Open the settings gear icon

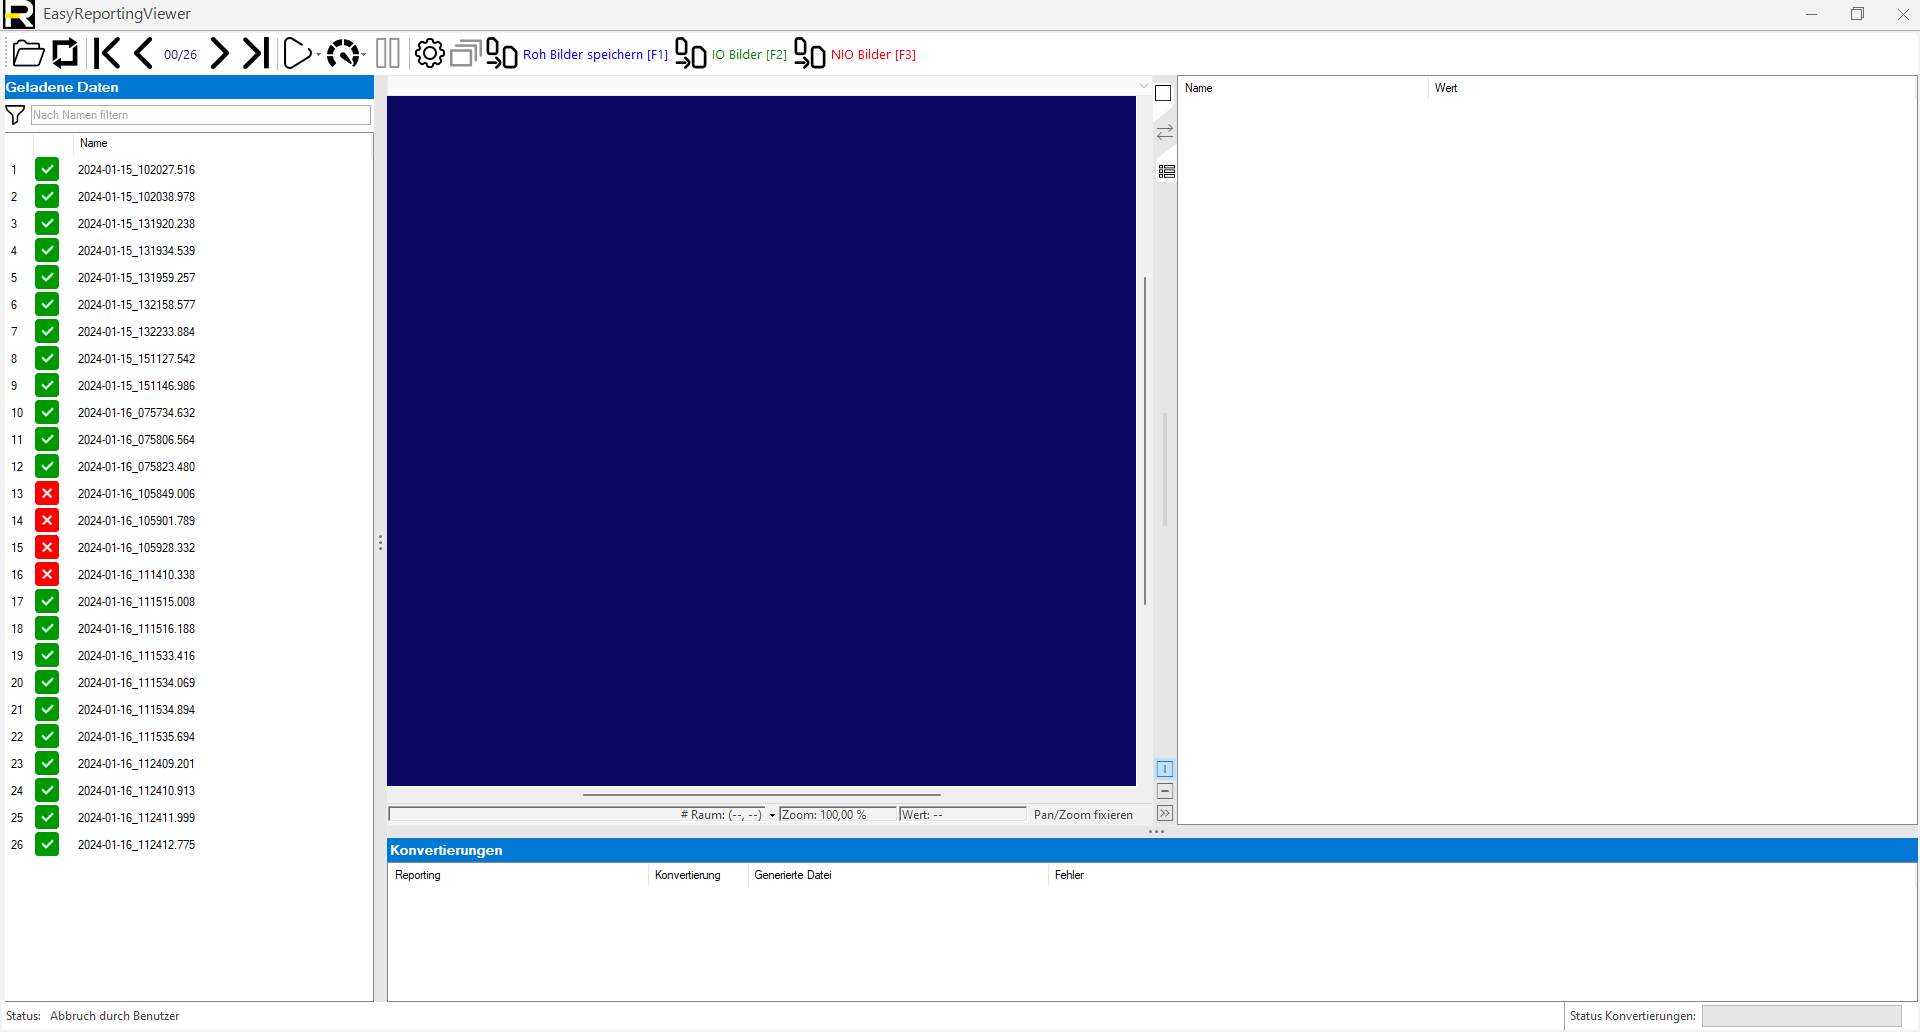tap(429, 54)
